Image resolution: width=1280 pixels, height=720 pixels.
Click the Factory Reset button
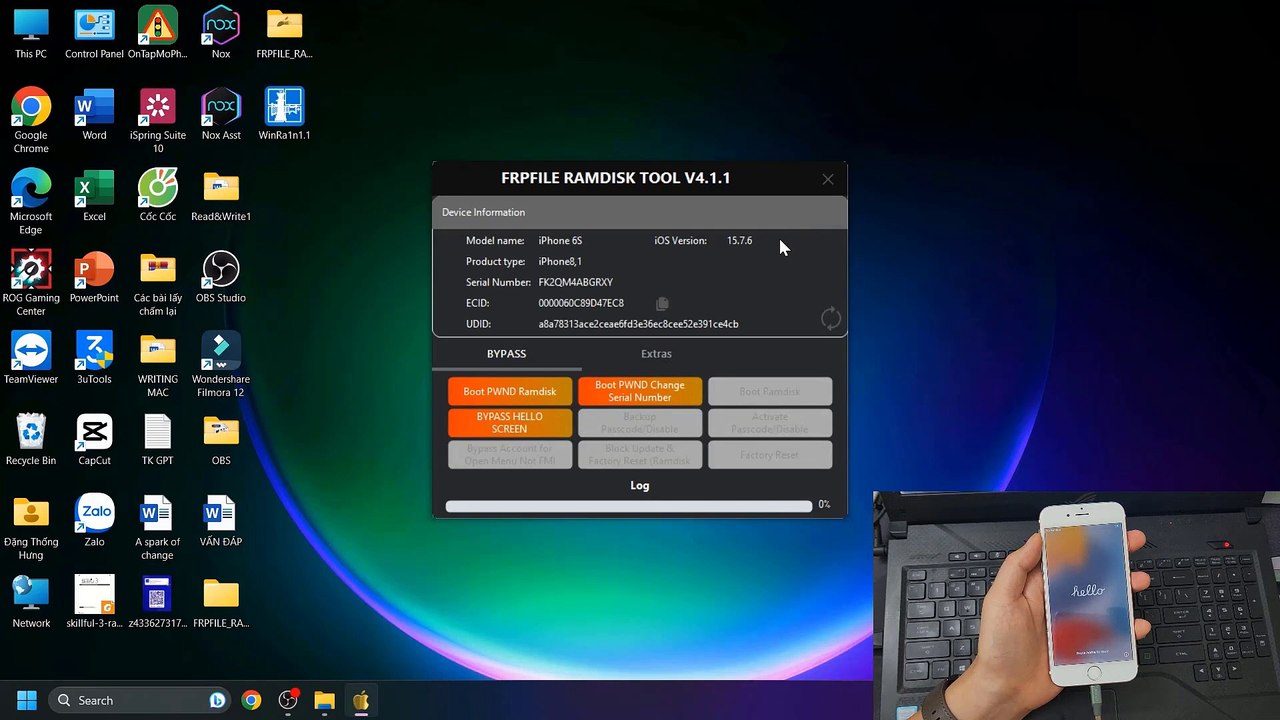pos(770,455)
